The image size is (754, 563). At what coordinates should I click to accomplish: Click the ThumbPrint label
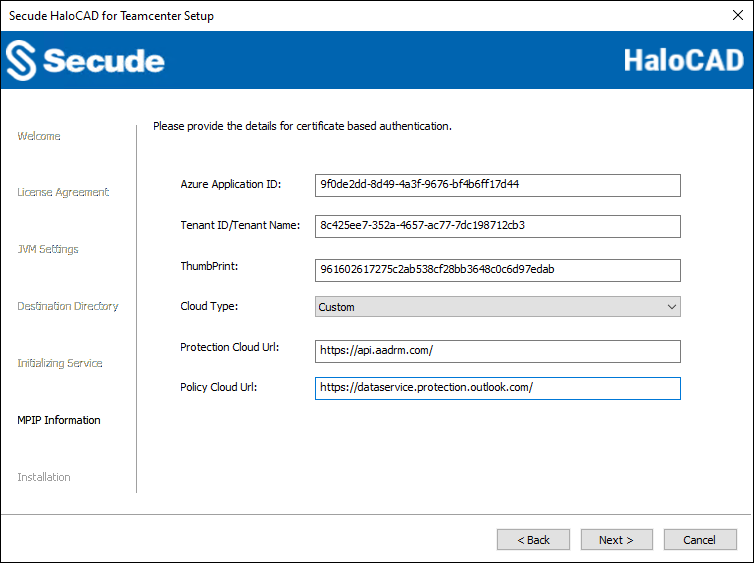(x=209, y=266)
